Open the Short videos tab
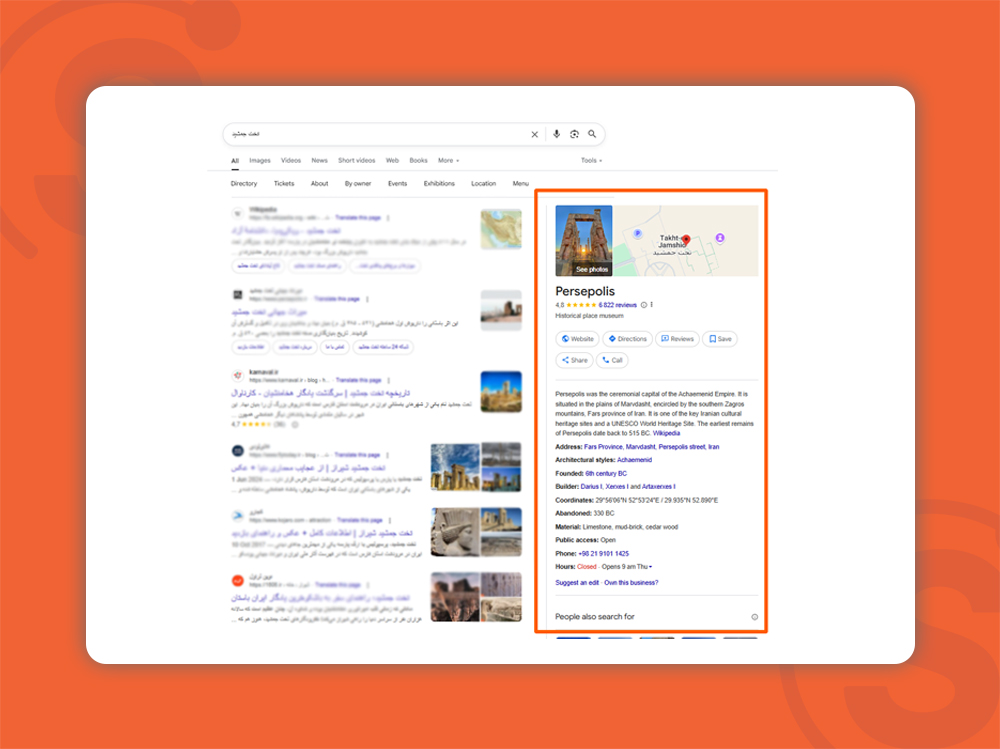Image resolution: width=1000 pixels, height=749 pixels. click(x=357, y=161)
